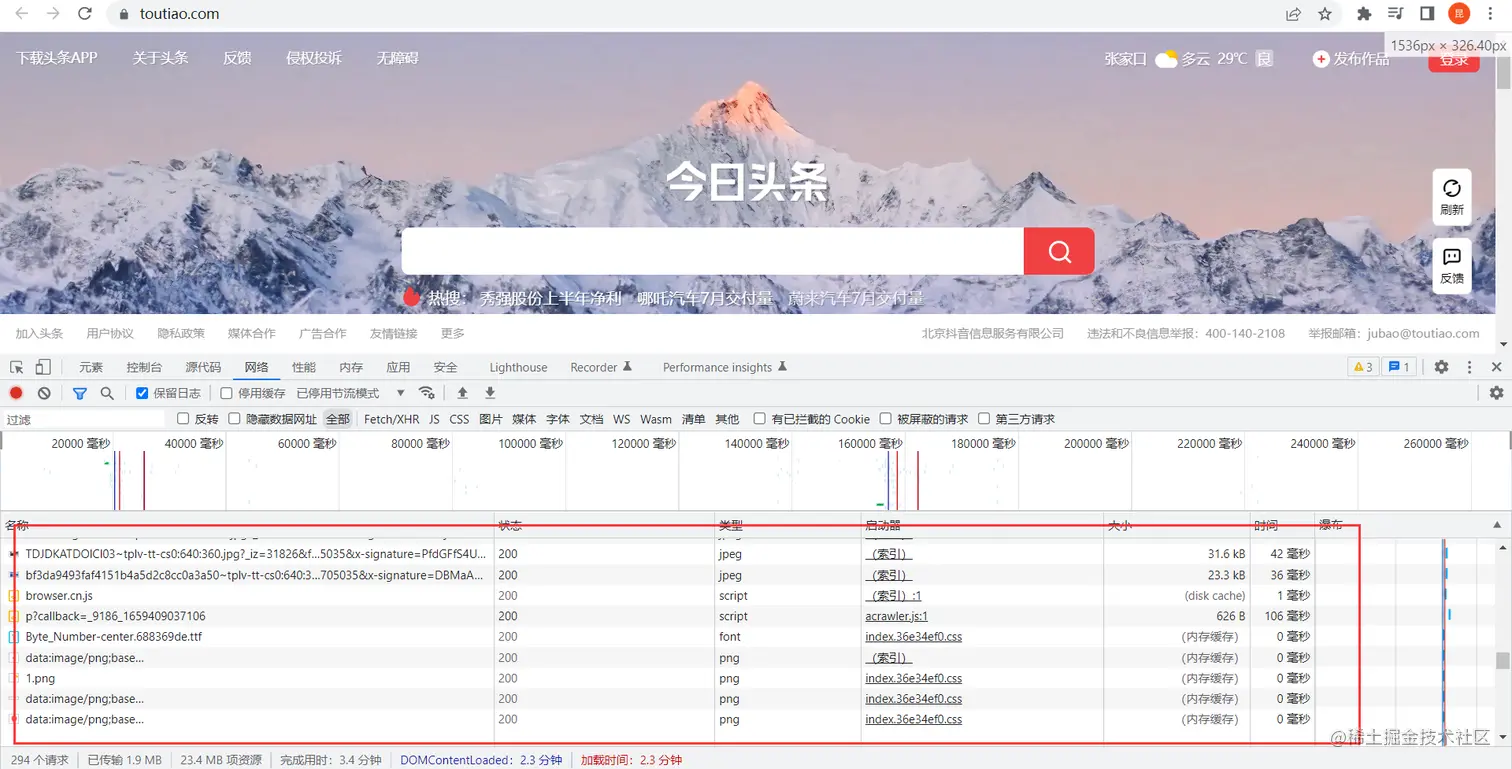This screenshot has height=769, width=1512.
Task: Click the browser back arrow
Action: pyautogui.click(x=21, y=14)
